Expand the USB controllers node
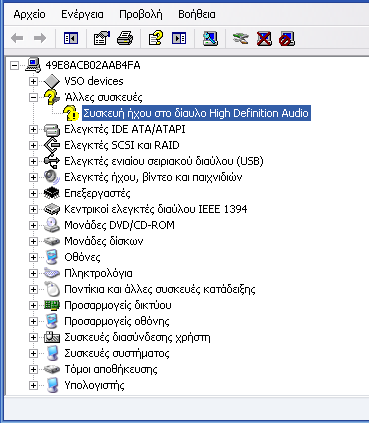Screen dimensions: 369x423 coord(33,161)
